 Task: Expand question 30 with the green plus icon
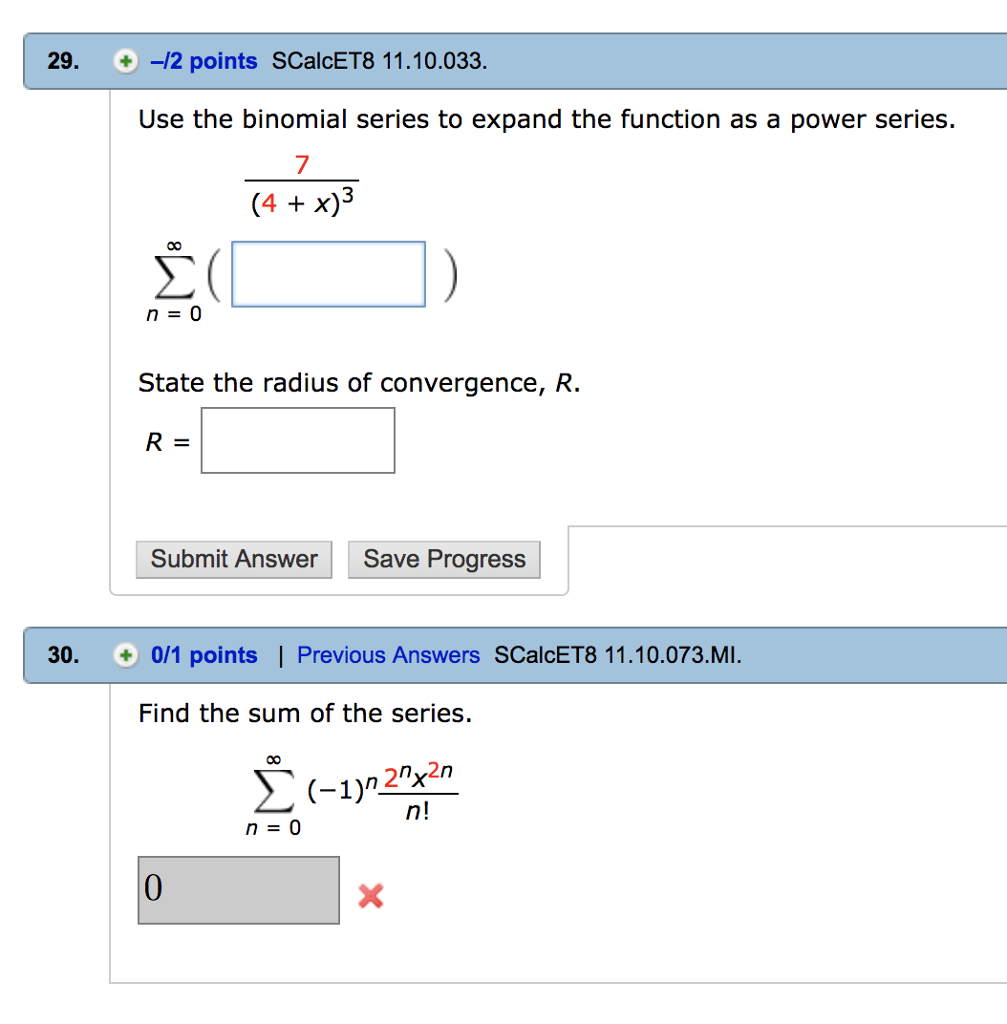tap(124, 655)
